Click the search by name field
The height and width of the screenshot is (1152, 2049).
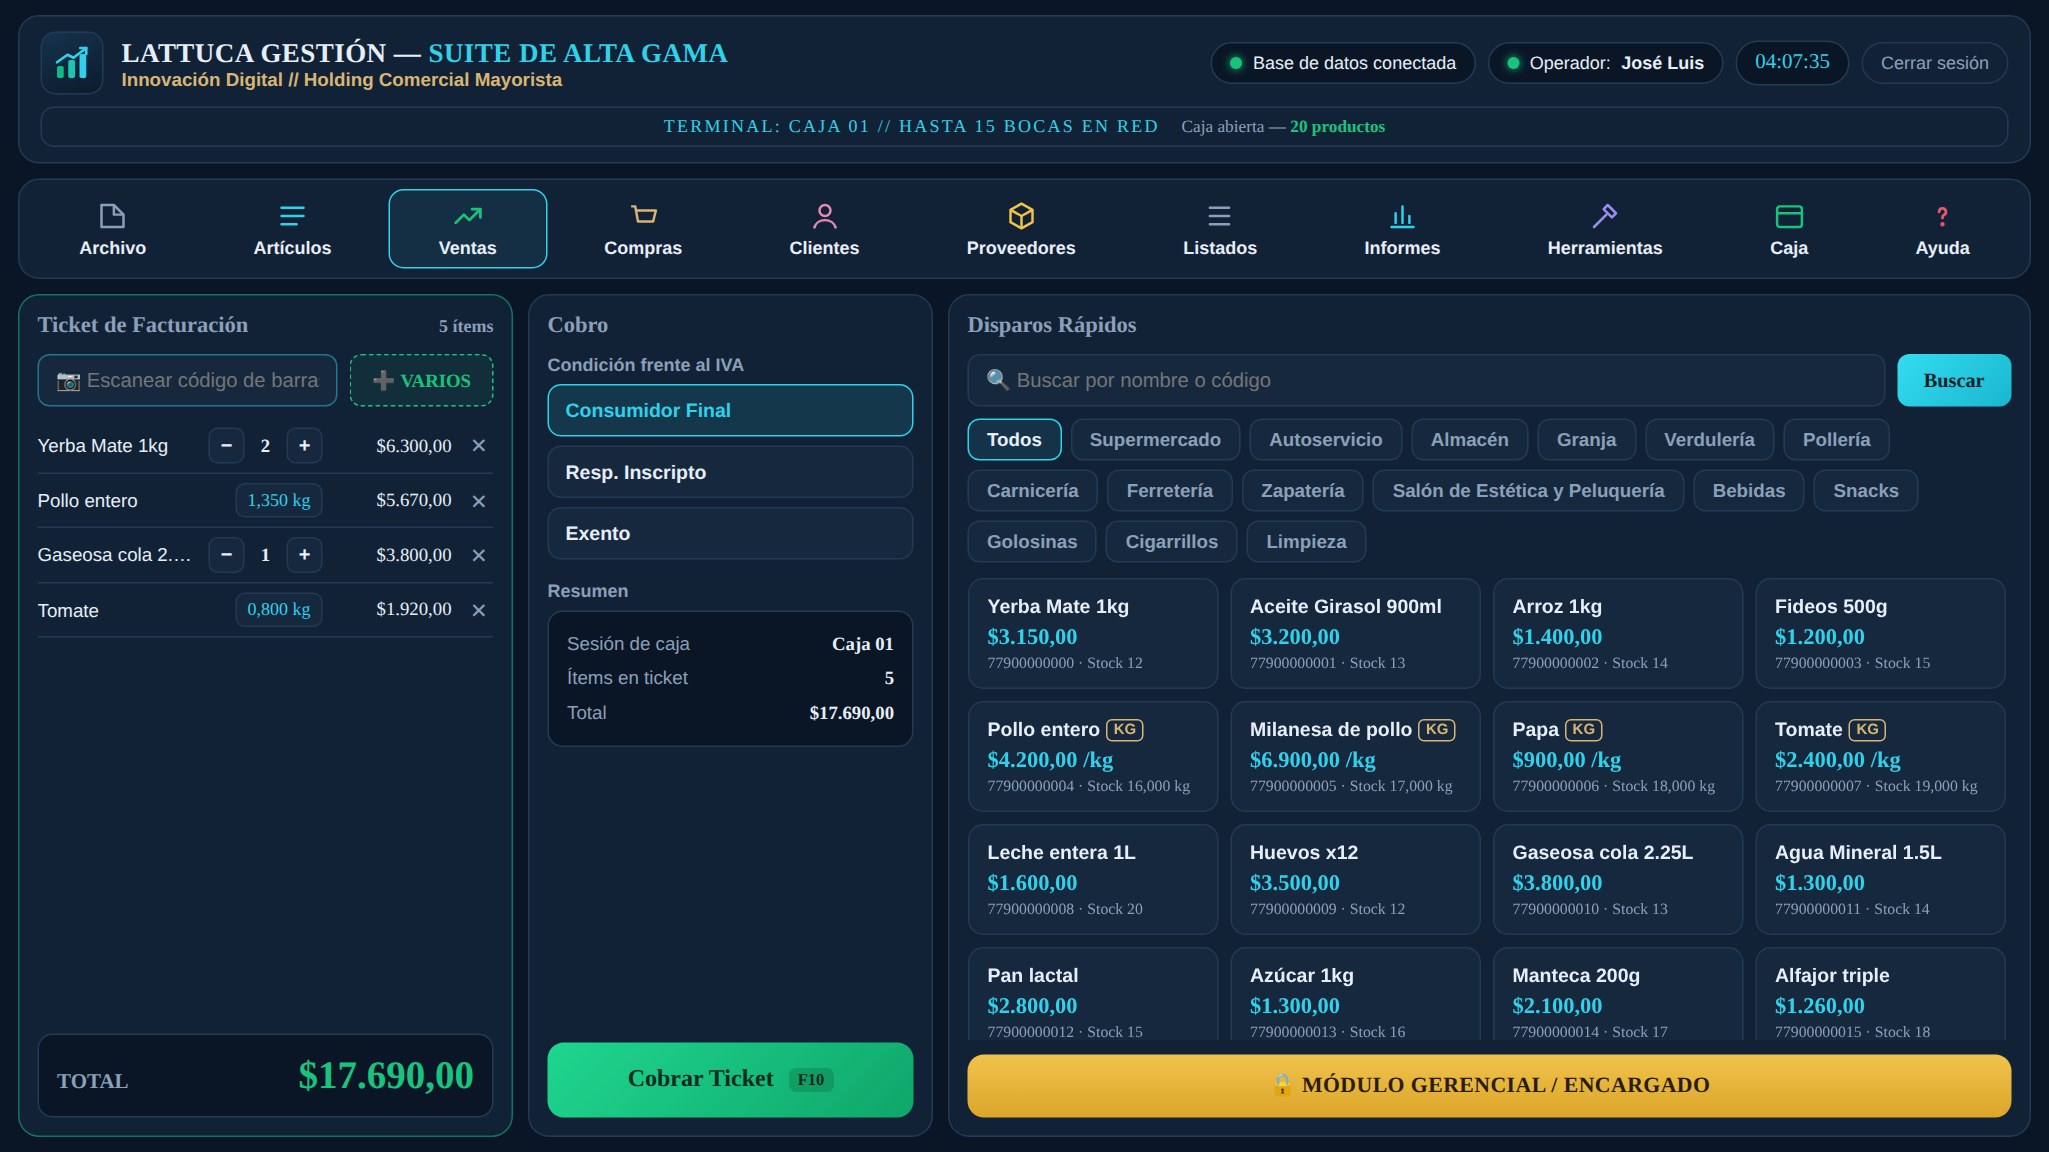click(1426, 380)
